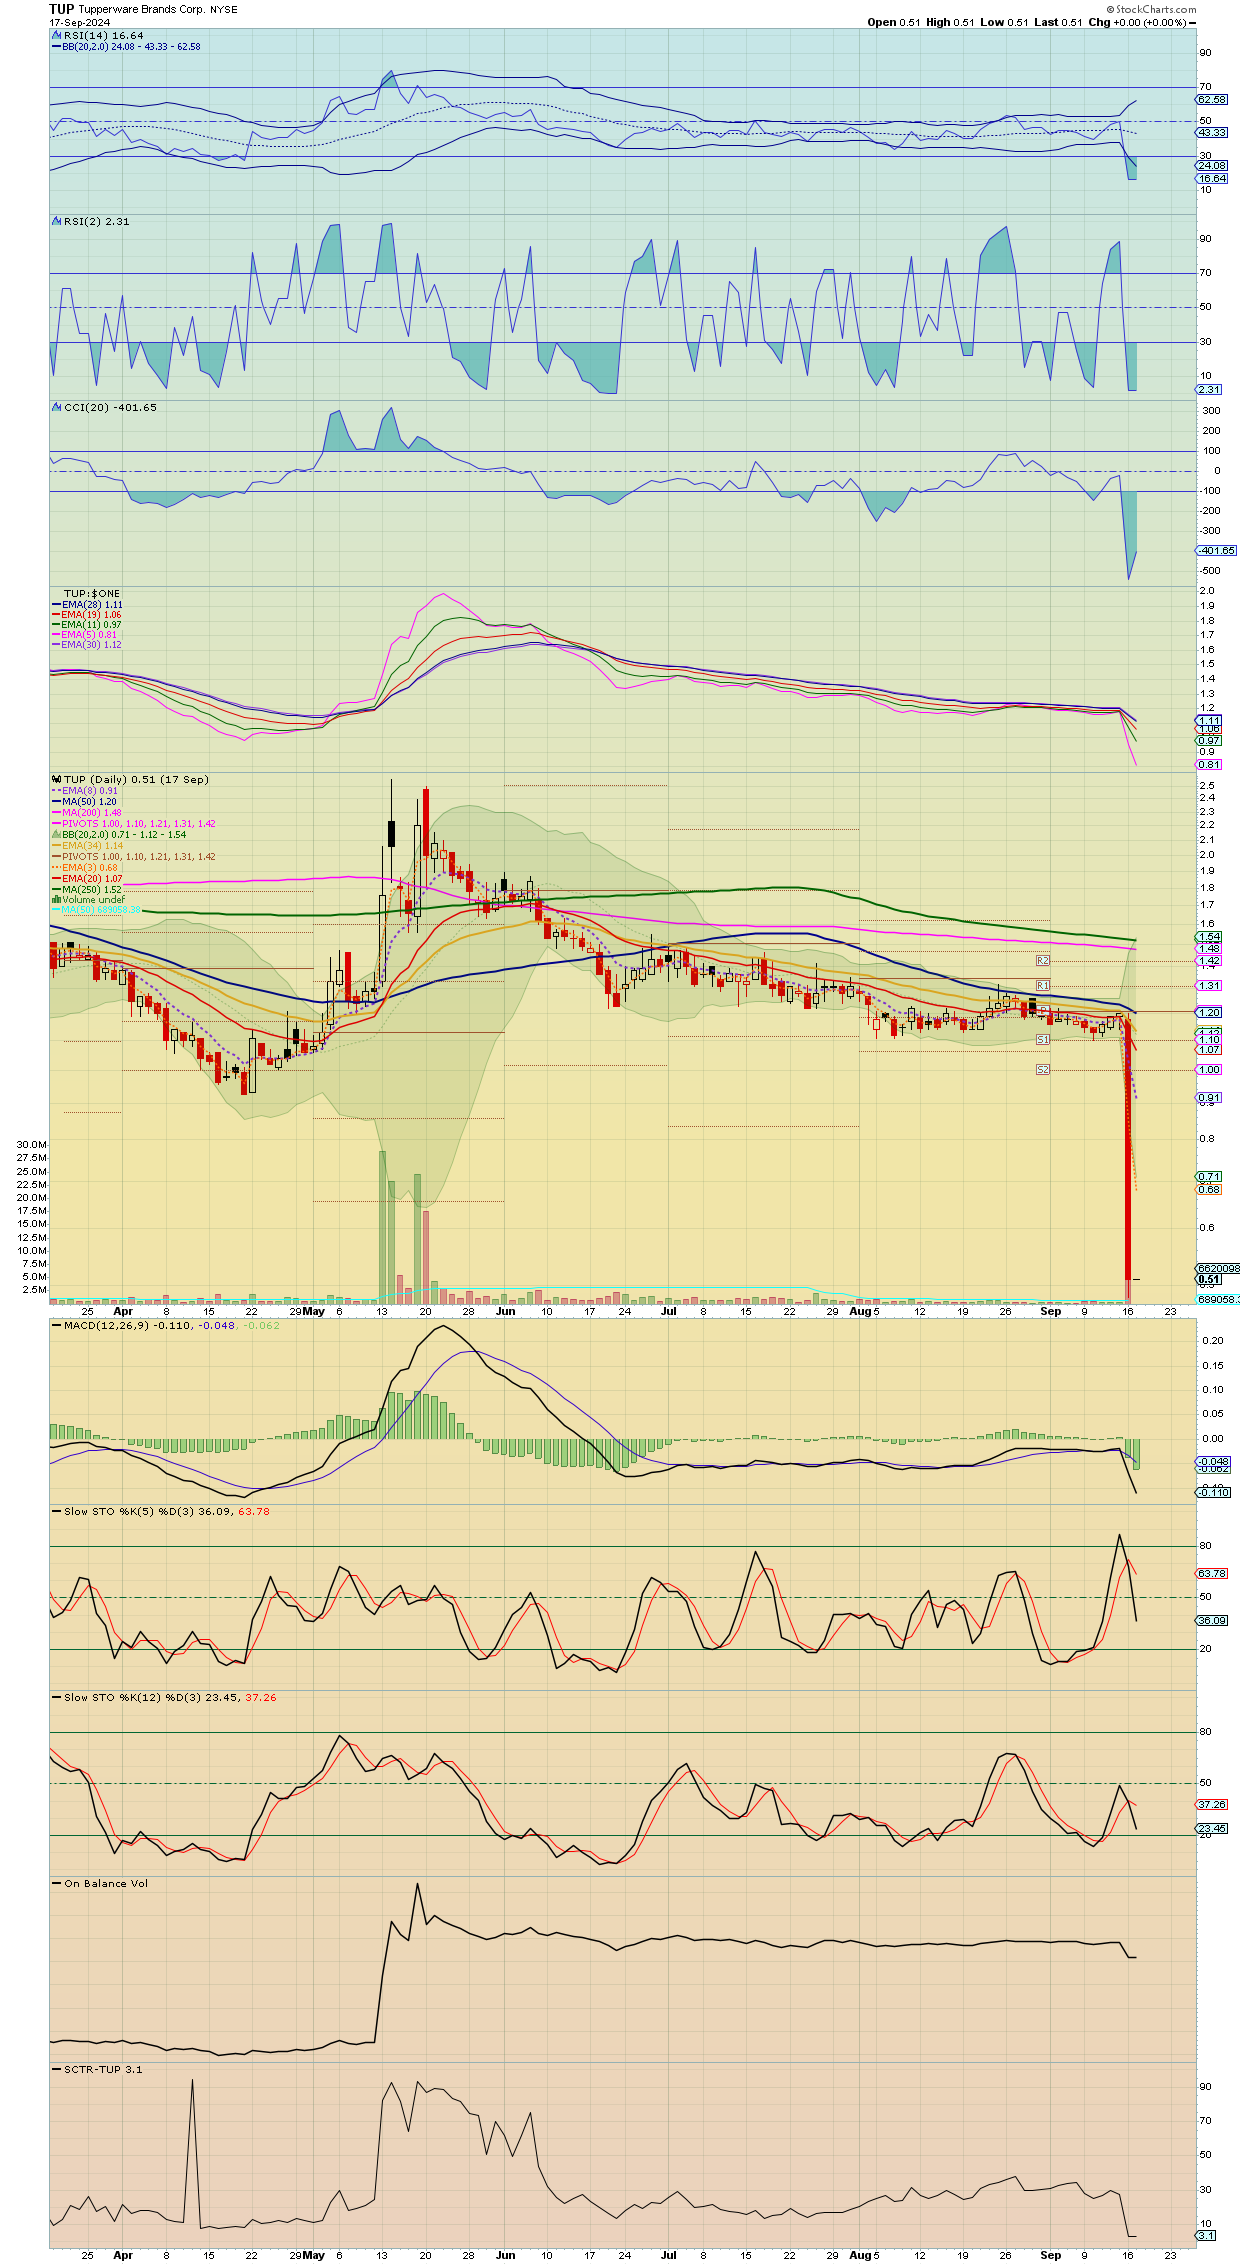Click the EMA(34) 1.14 legend entry
Image resolution: width=1240 pixels, height=2265 pixels.
coord(87,845)
